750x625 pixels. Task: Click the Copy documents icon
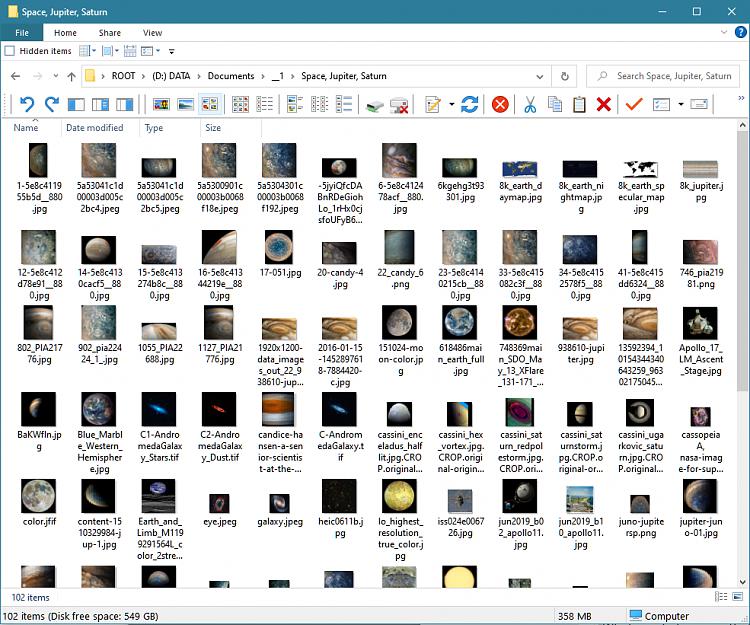coord(555,104)
